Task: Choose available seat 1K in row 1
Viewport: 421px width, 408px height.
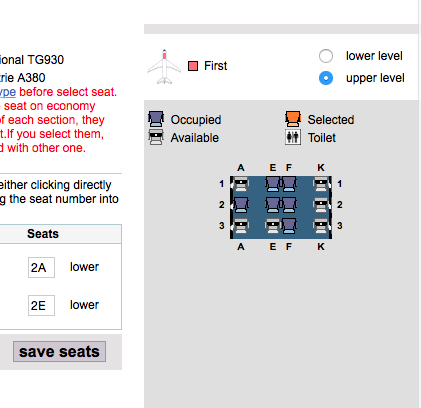Action: click(x=321, y=184)
